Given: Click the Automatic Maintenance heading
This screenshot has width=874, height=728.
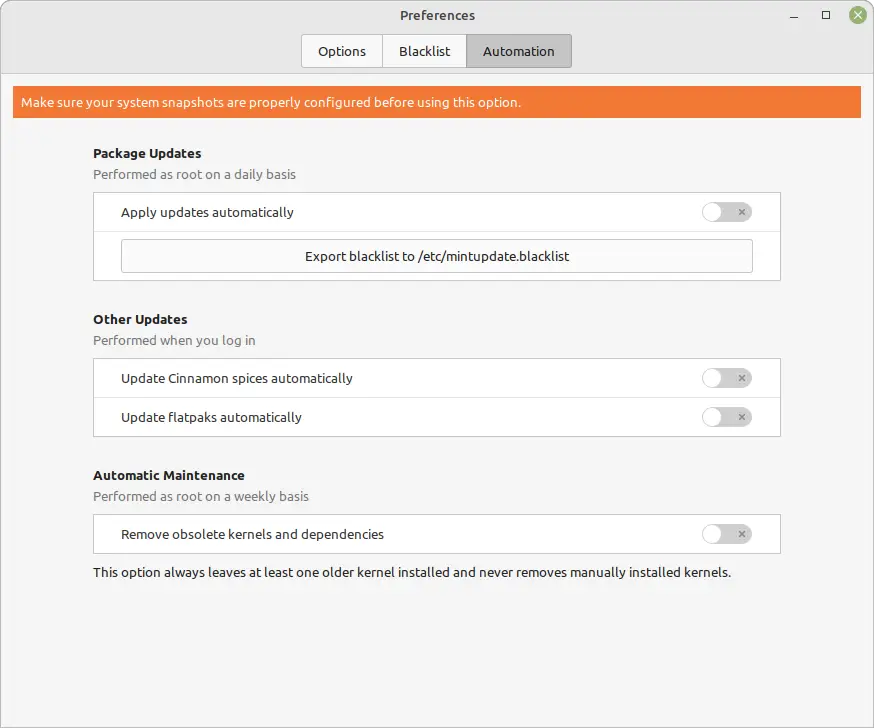Looking at the screenshot, I should (x=168, y=475).
